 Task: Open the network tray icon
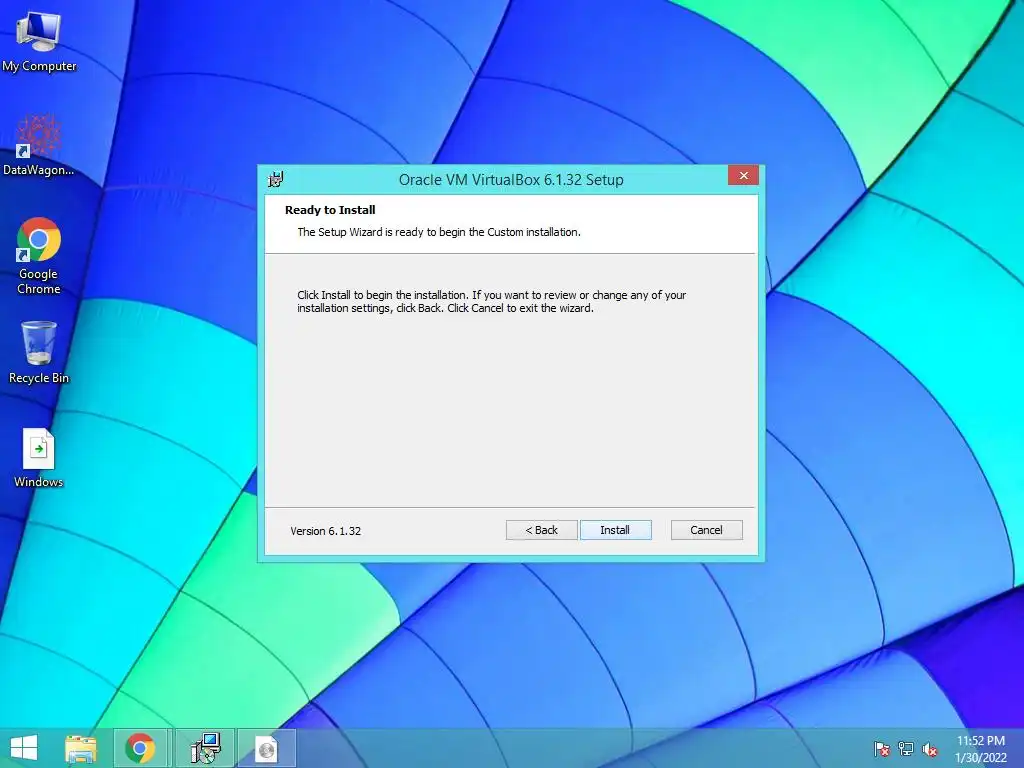point(906,748)
